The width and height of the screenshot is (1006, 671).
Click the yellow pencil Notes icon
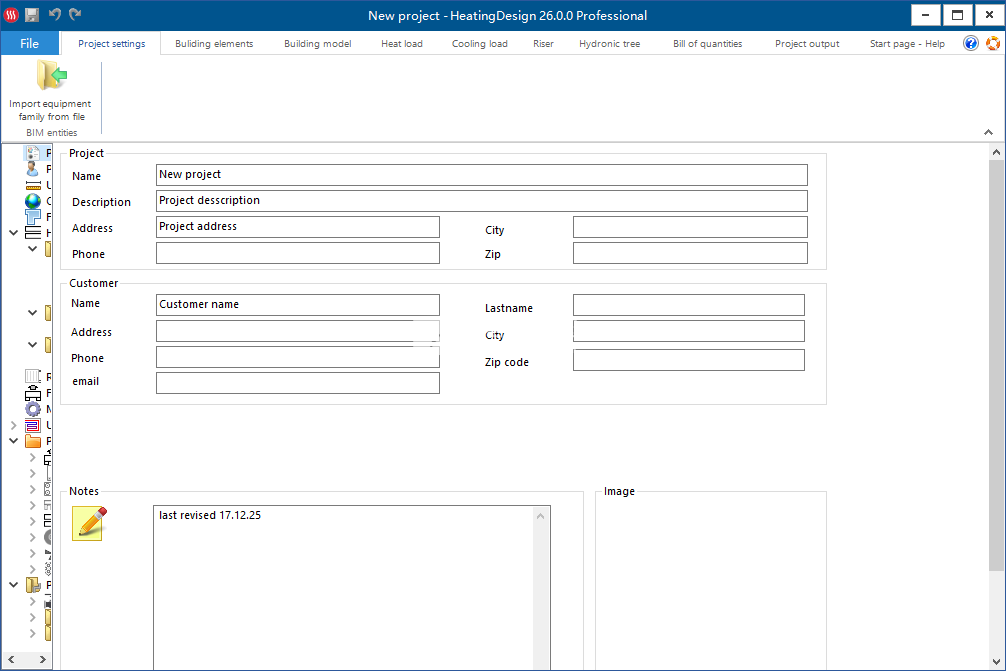pos(89,523)
